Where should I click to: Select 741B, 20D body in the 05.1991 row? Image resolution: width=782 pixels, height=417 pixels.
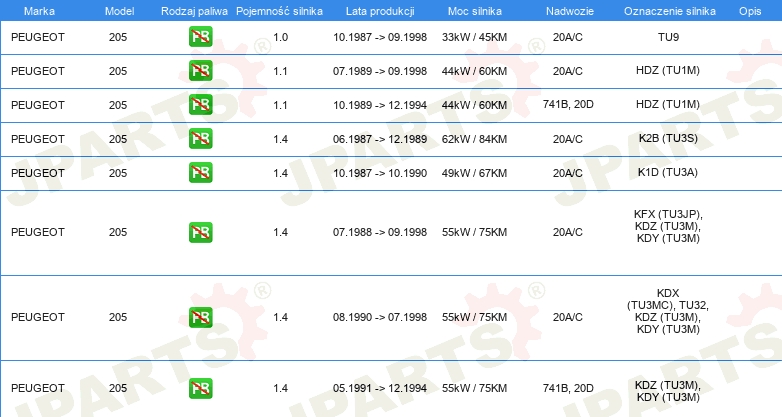(x=568, y=388)
